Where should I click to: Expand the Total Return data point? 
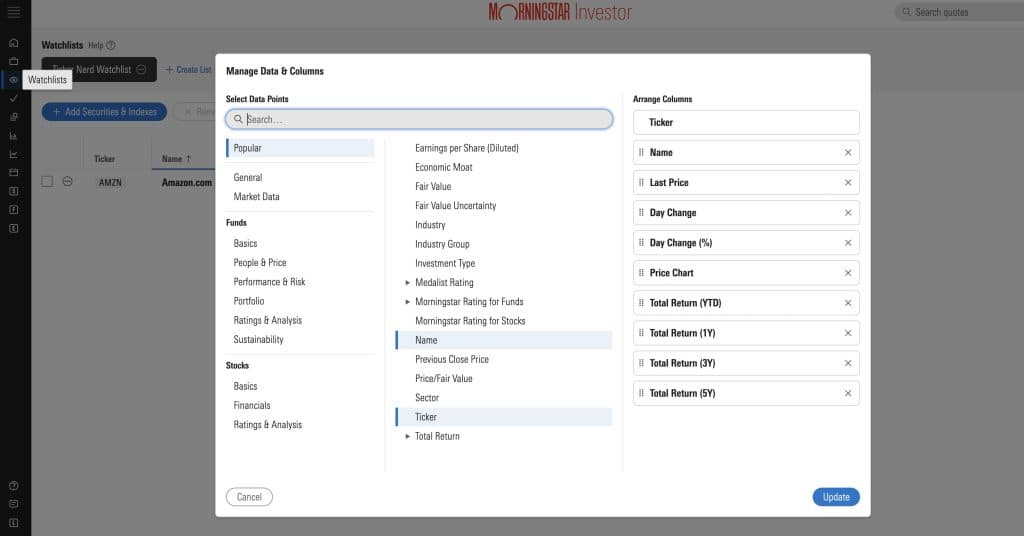point(408,436)
